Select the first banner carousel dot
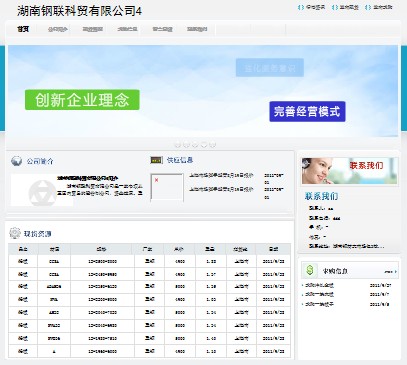This screenshot has height=365, width=407. 178,145
